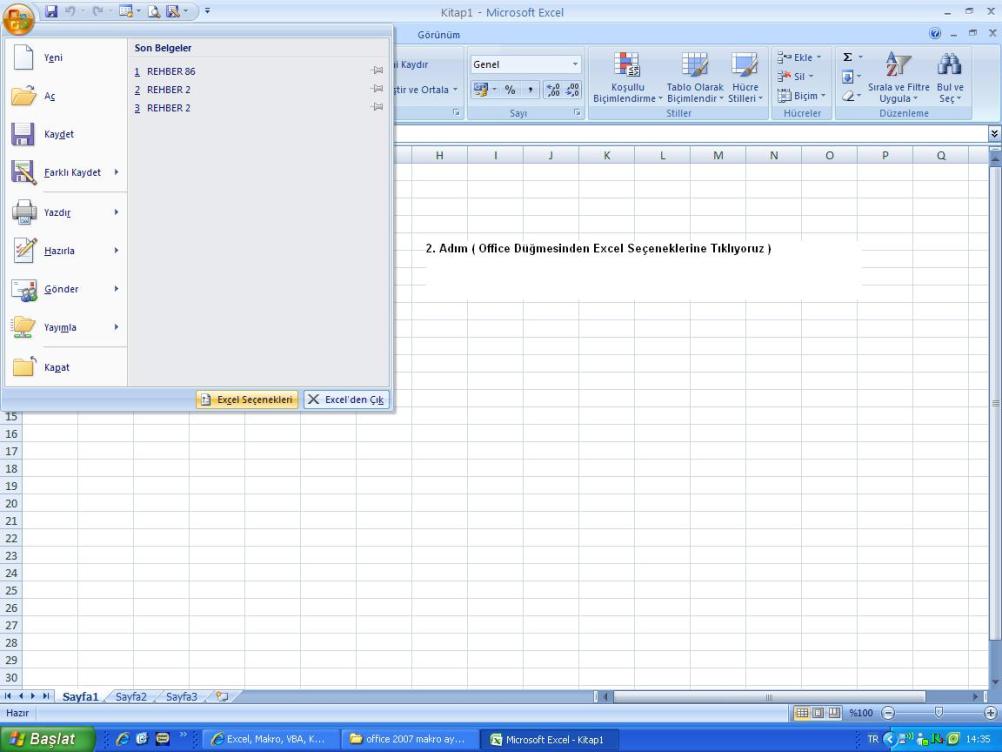This screenshot has width=1002, height=752.
Task: Expand the Farklı Kaydet submenu arrow
Action: pyautogui.click(x=116, y=172)
